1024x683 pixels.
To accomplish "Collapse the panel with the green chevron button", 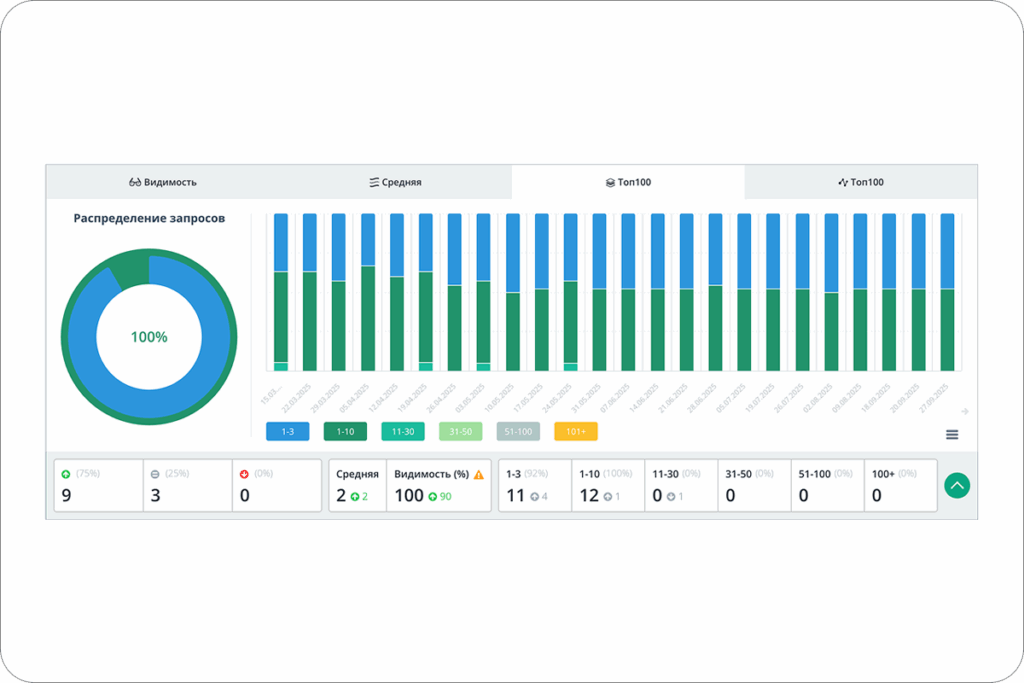I will pyautogui.click(x=957, y=485).
